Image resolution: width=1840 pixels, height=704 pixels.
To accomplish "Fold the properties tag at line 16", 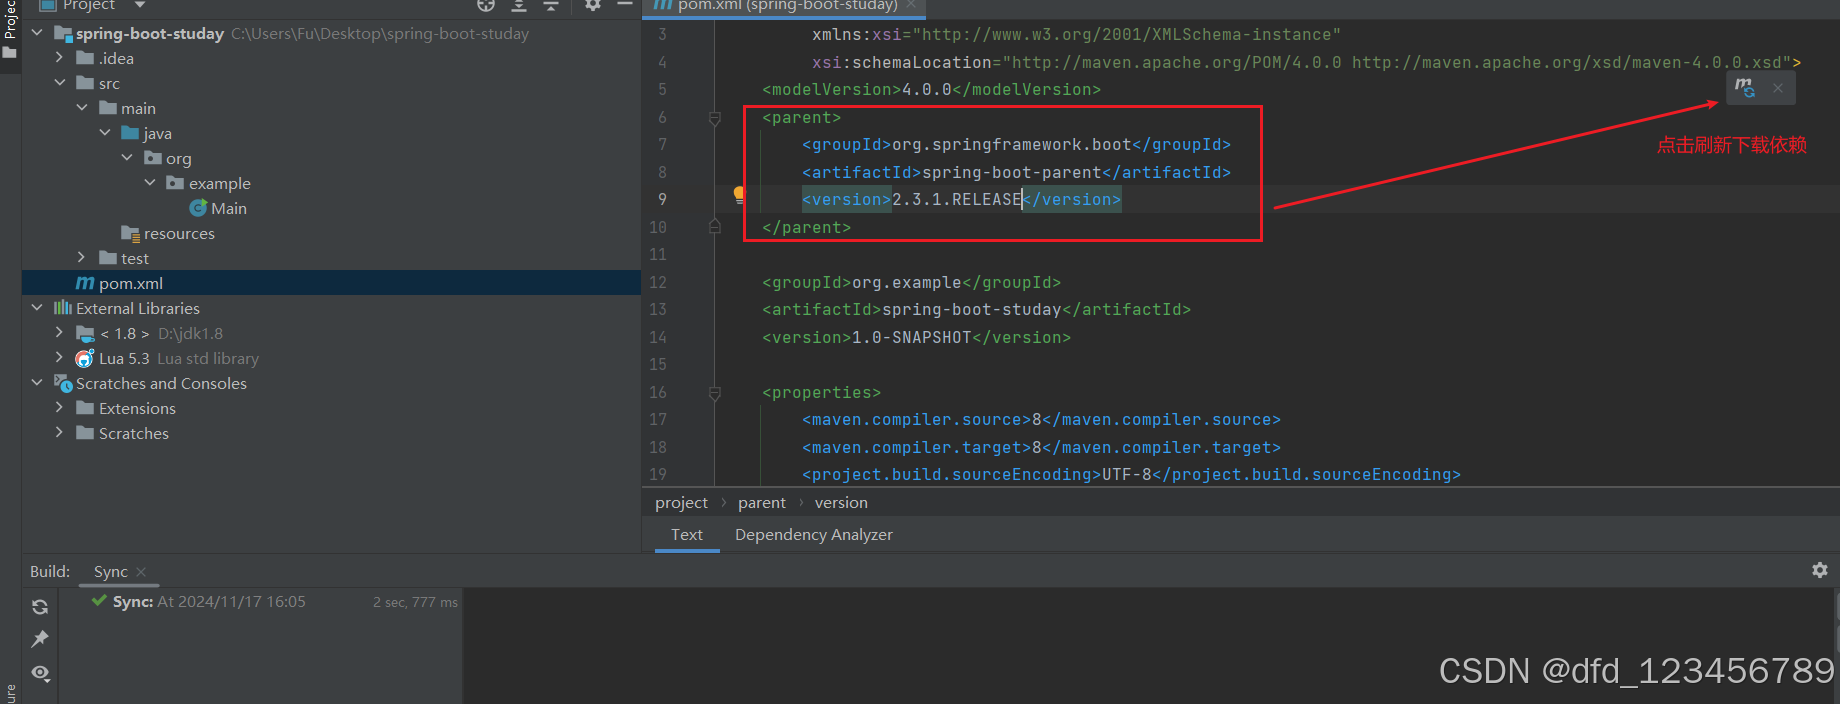I will pyautogui.click(x=715, y=393).
